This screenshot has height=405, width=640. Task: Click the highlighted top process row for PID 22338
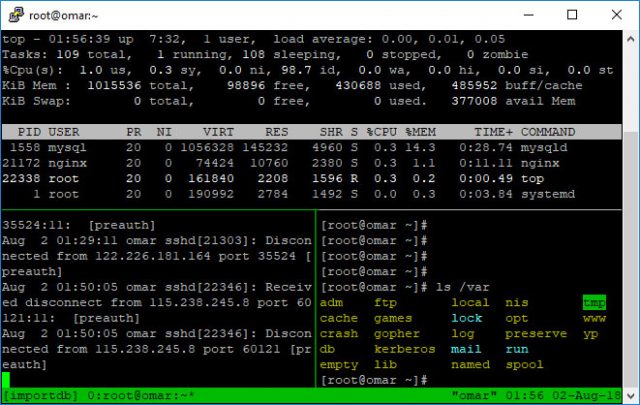tap(300, 177)
